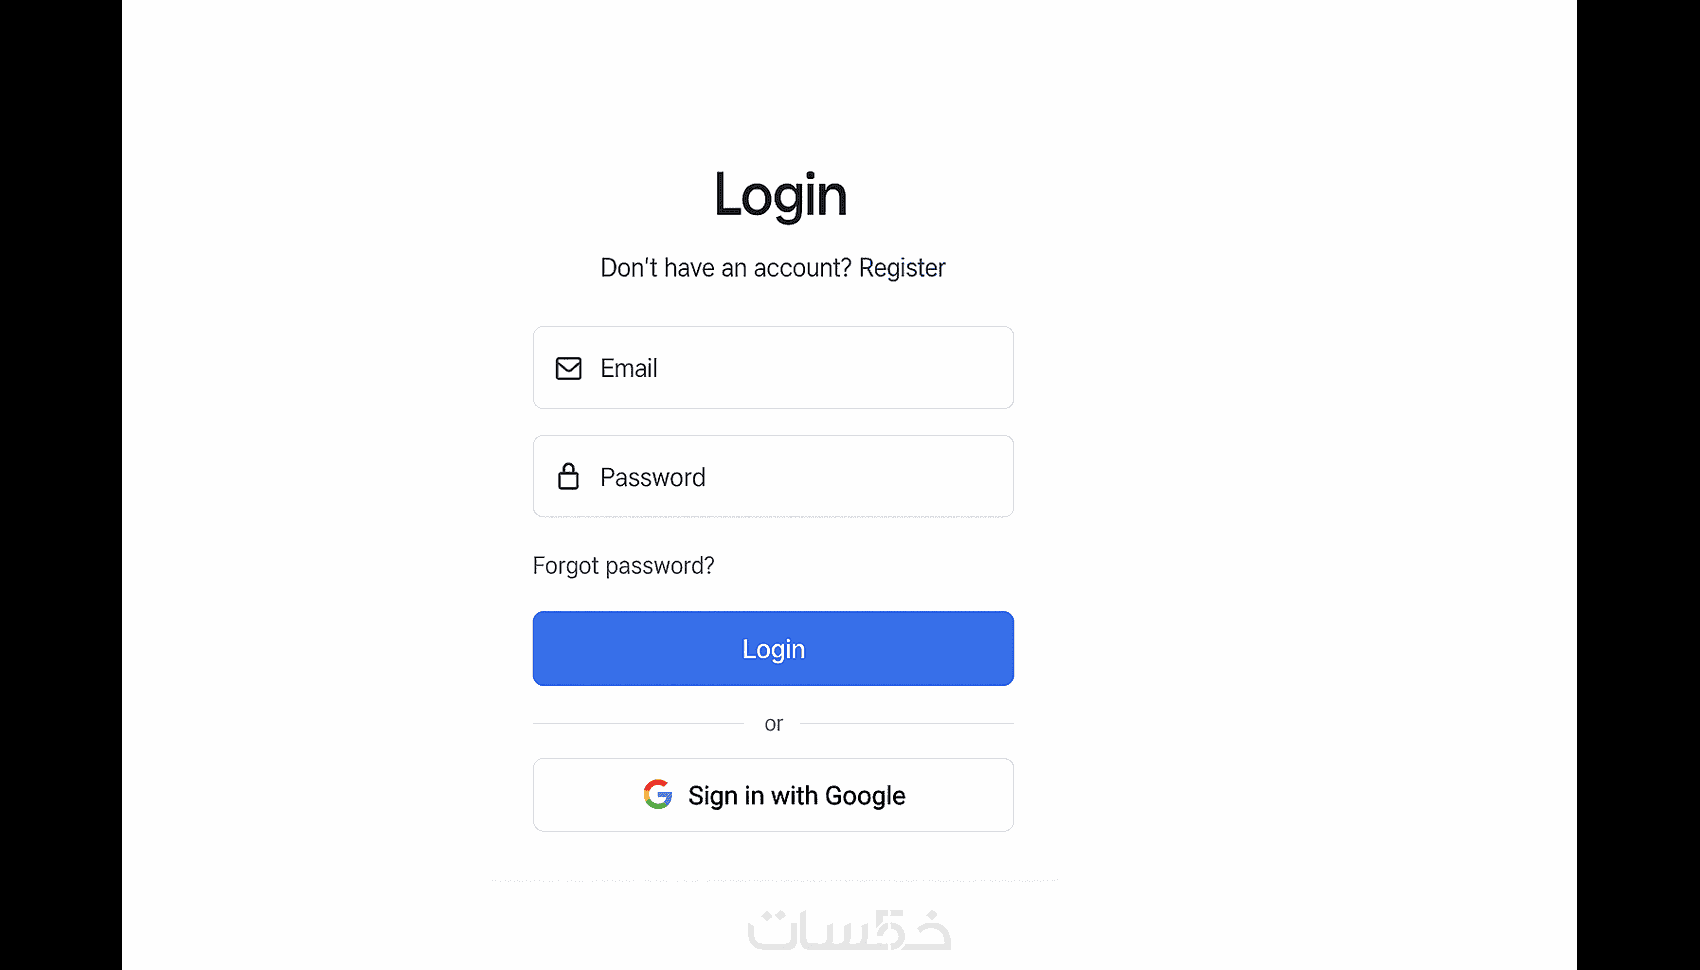
Task: Click the Password placeholder text
Action: (x=653, y=477)
